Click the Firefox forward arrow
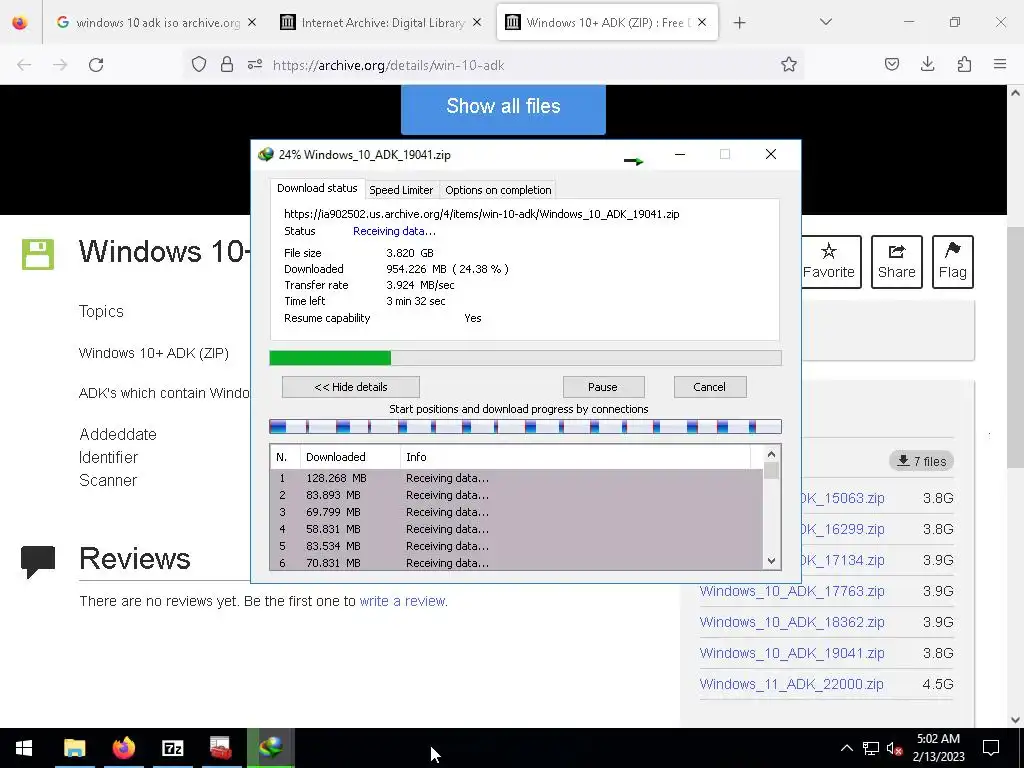This screenshot has width=1024, height=768. pos(60,65)
